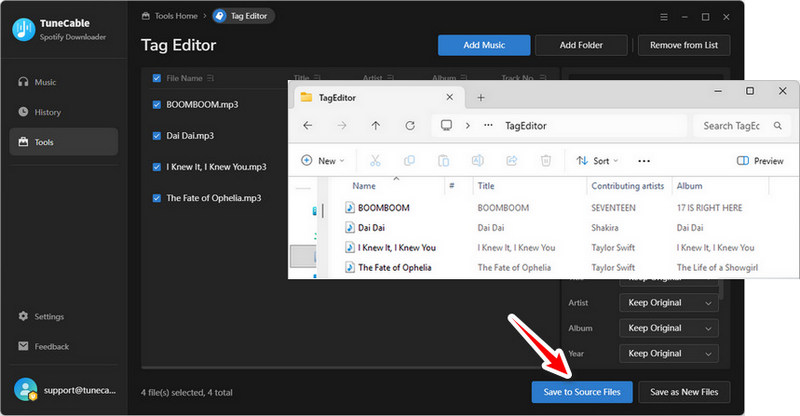Open See more ellipsis in Explorer toolbar
The height and width of the screenshot is (416, 800).
644,161
